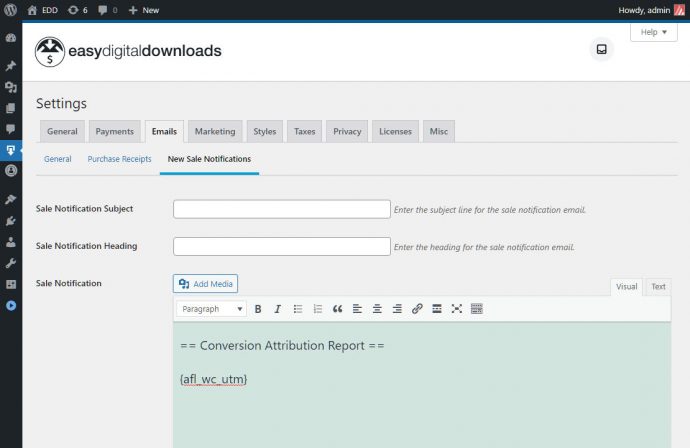
Task: Open Media library icon in sidebar
Action: 11,87
